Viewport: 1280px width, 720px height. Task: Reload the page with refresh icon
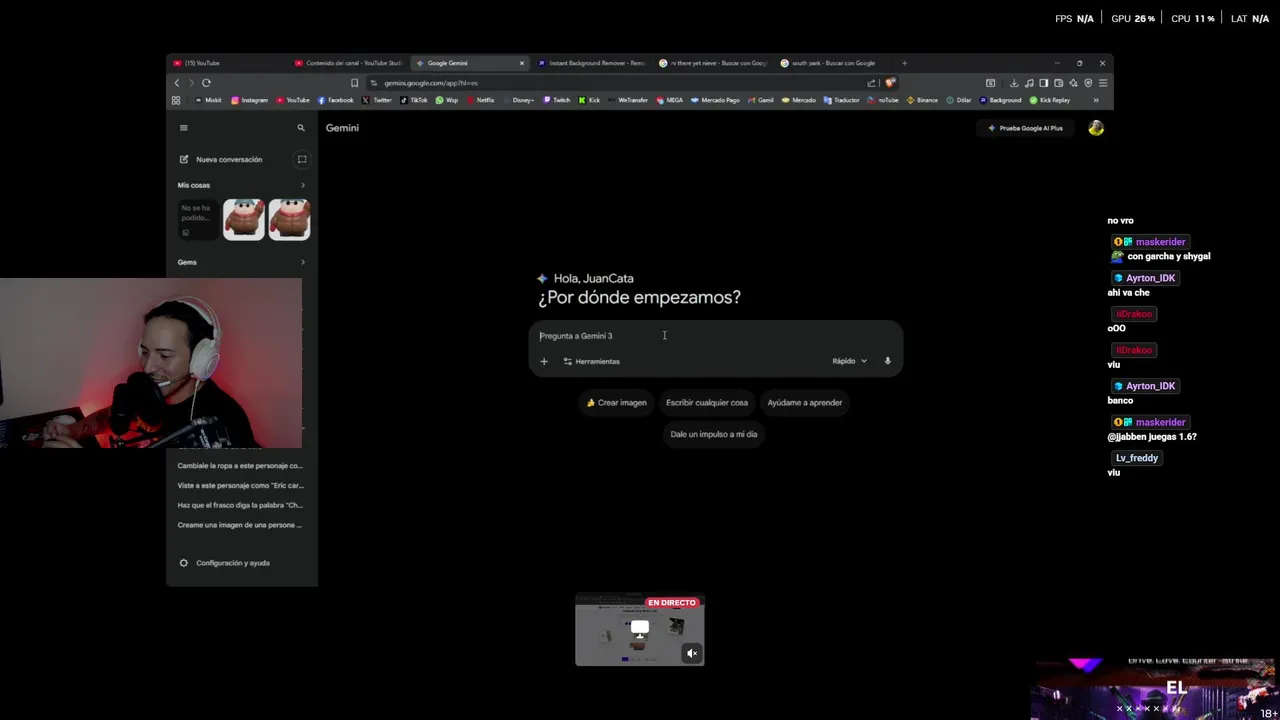coord(206,83)
